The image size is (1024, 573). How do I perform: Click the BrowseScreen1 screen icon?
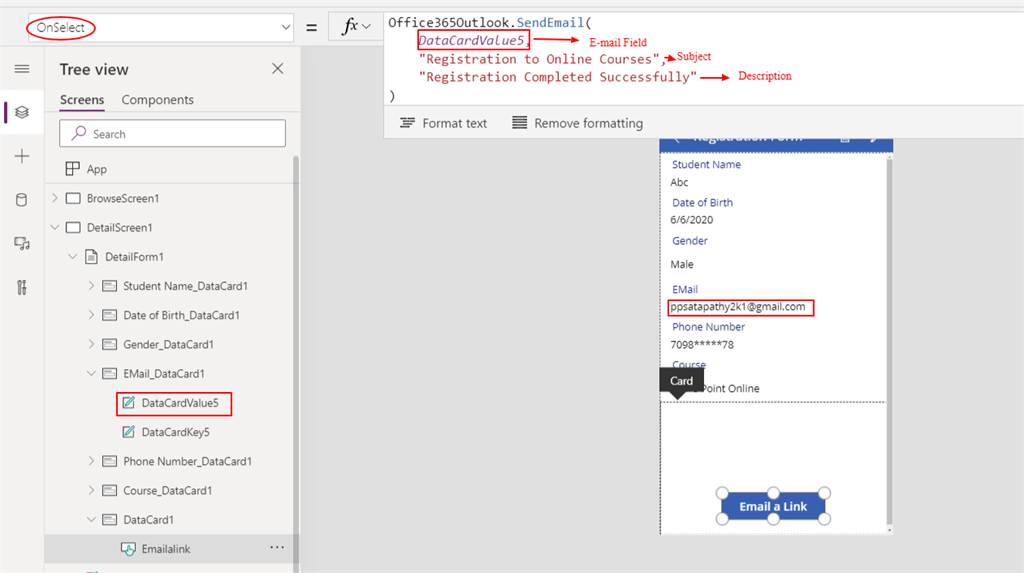[x=73, y=198]
